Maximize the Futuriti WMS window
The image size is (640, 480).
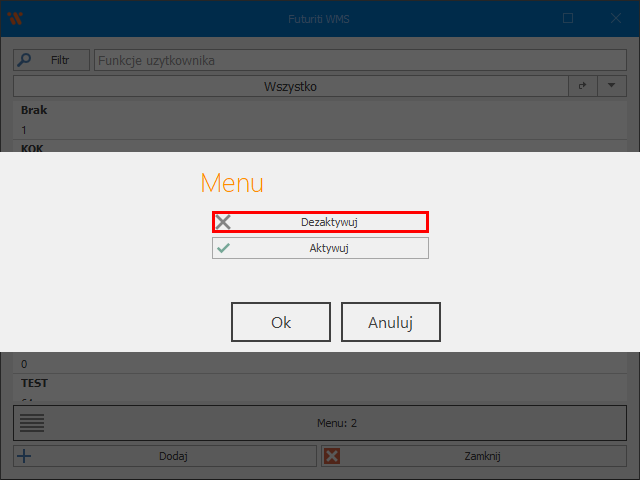(x=568, y=18)
